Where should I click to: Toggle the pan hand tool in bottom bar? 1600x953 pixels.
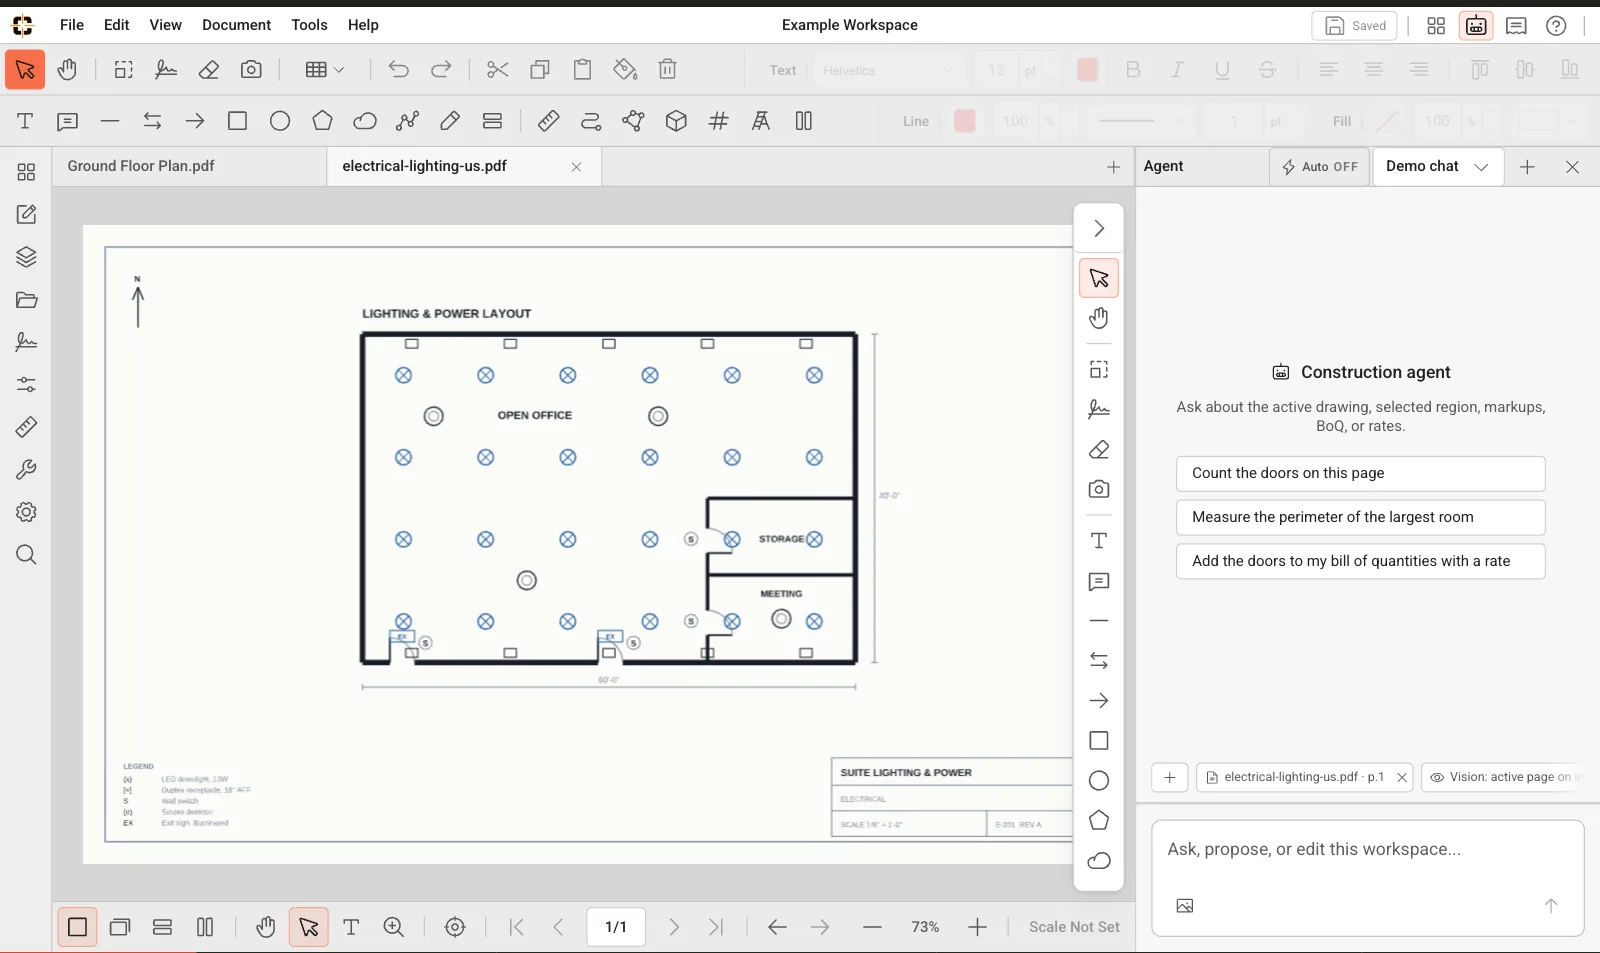pos(265,928)
